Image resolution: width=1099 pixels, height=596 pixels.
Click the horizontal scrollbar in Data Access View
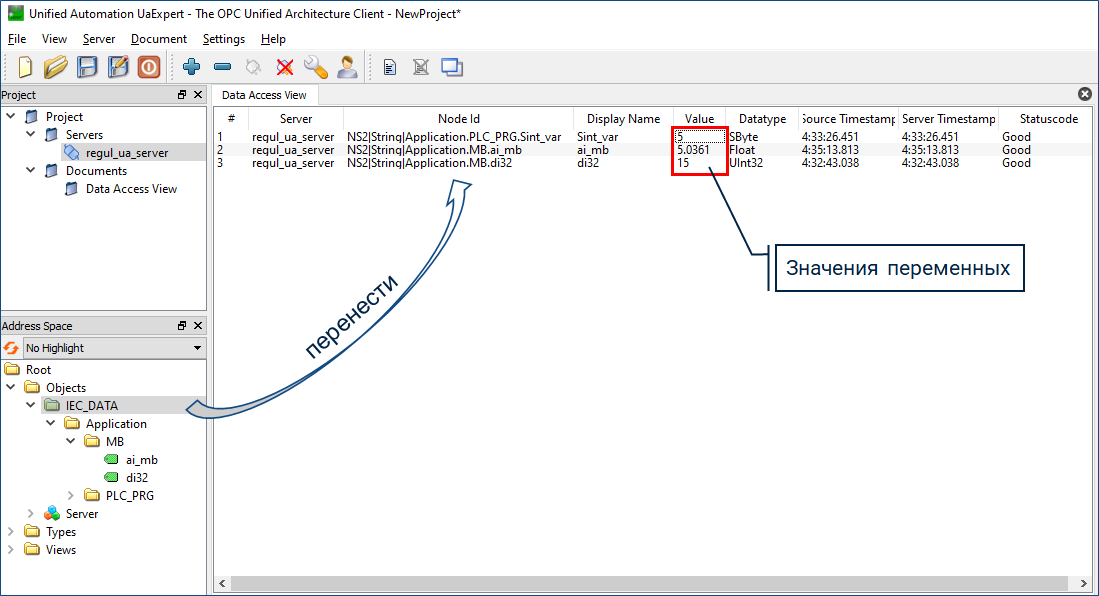(650, 583)
